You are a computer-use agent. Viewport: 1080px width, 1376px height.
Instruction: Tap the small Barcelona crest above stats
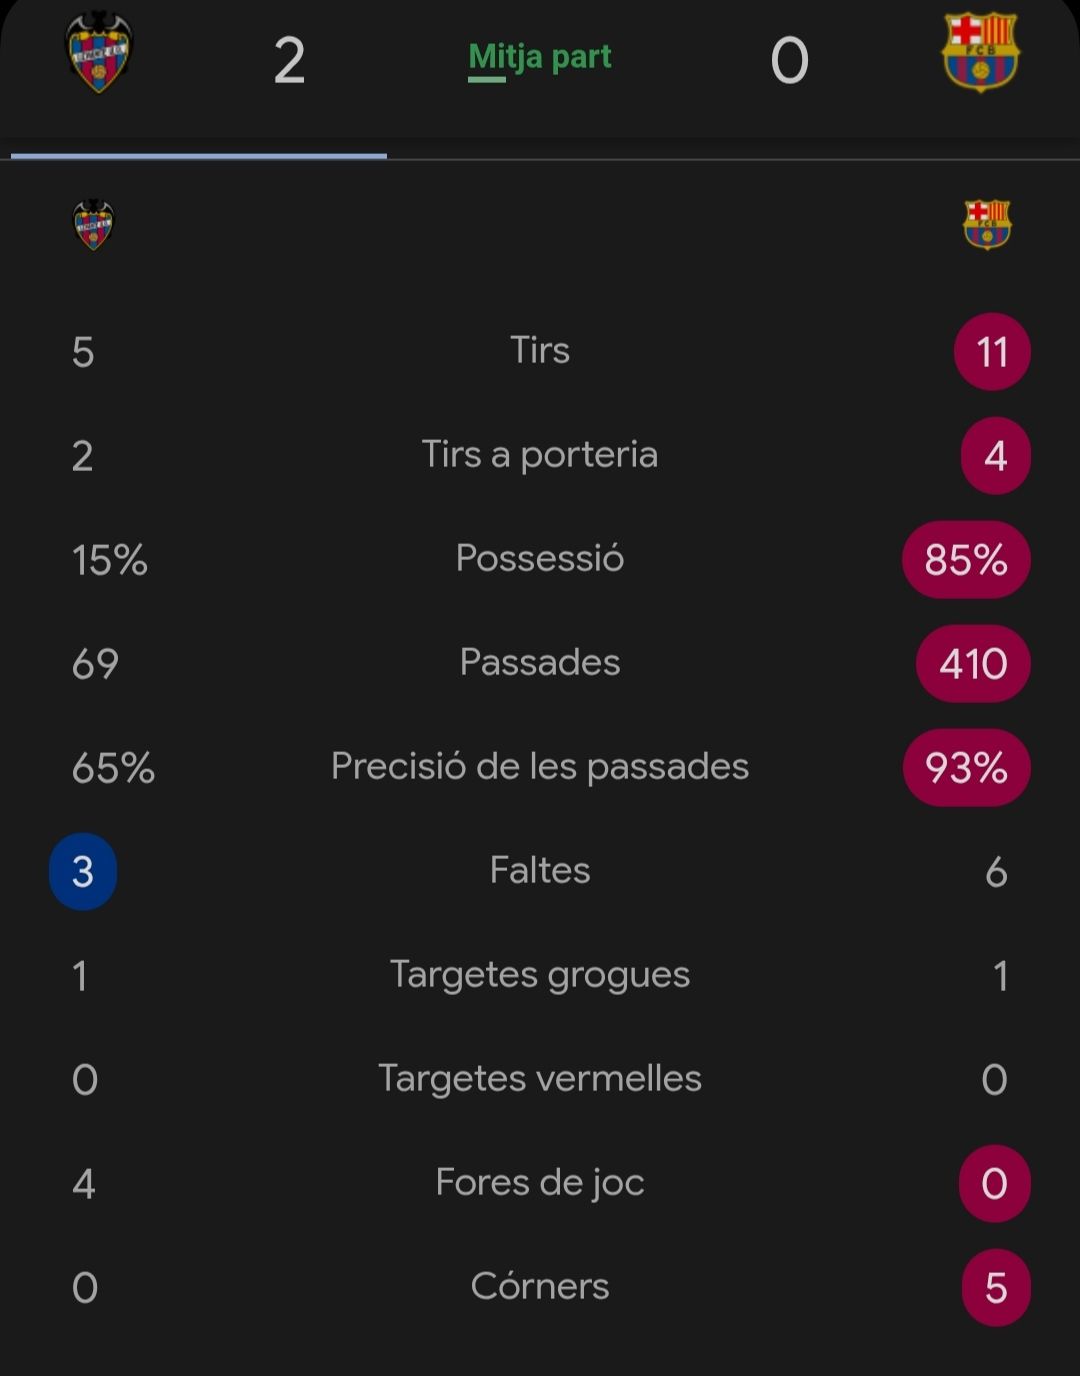986,225
